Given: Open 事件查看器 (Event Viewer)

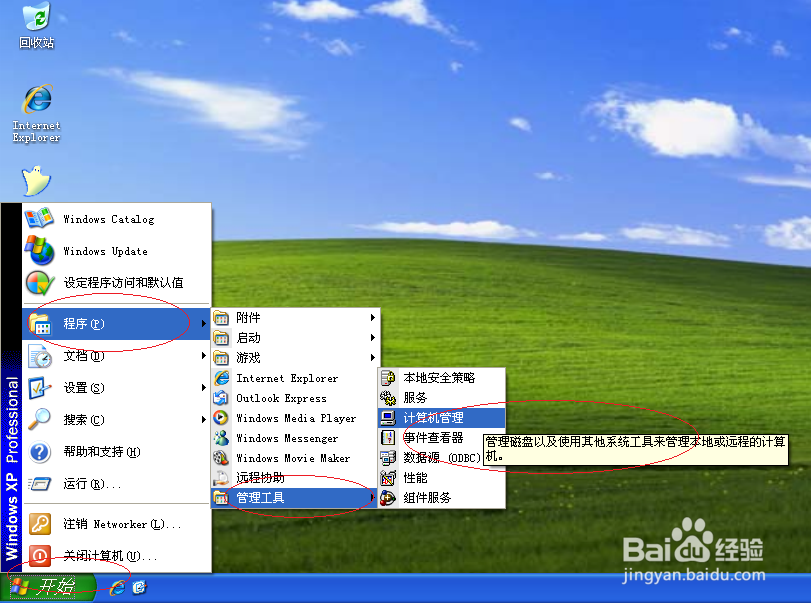Looking at the screenshot, I should (438, 437).
